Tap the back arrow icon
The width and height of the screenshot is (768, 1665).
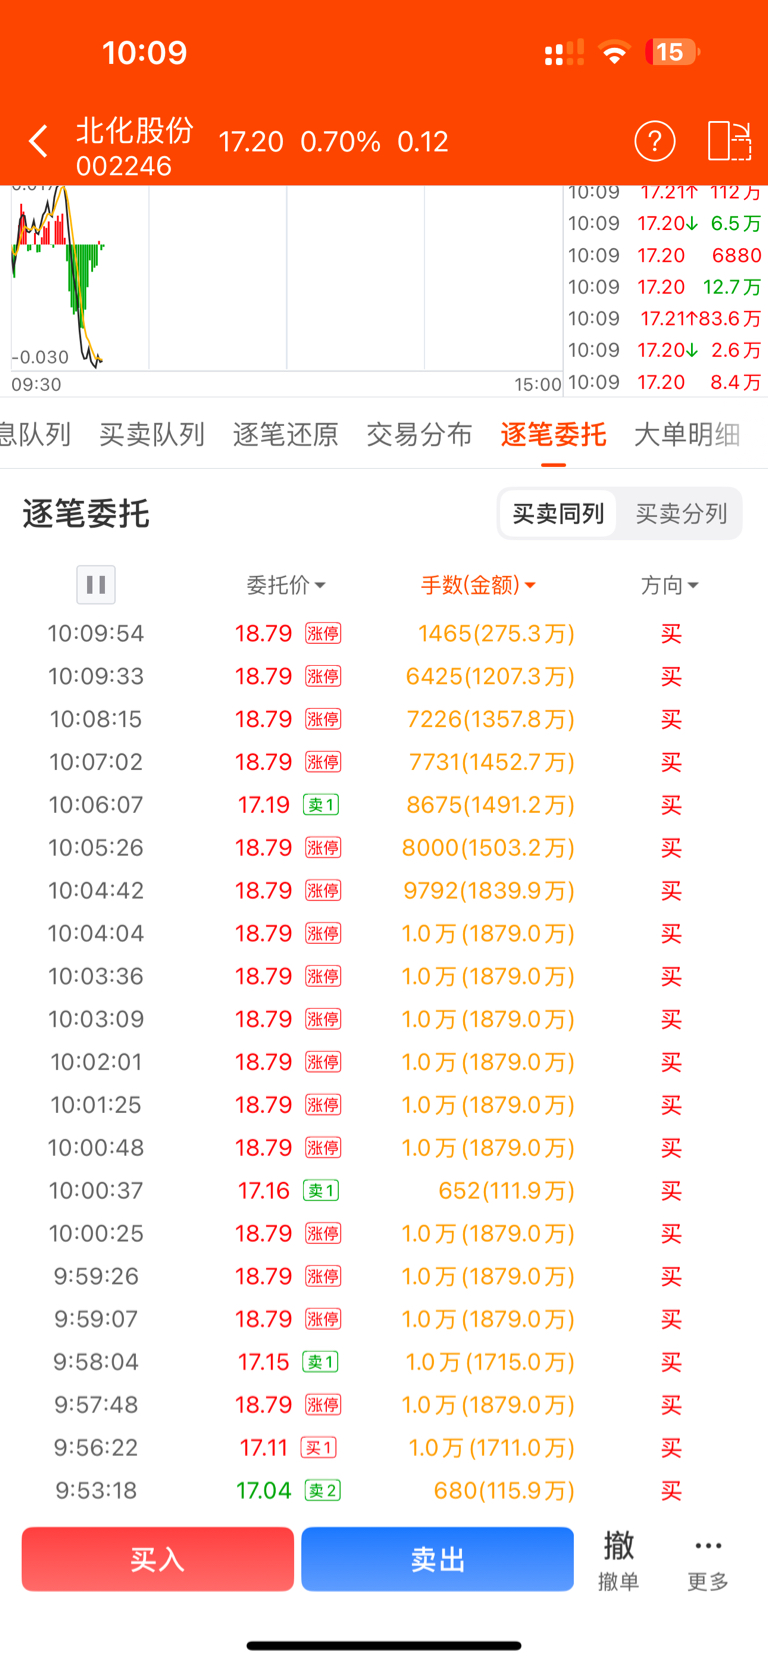tap(39, 141)
